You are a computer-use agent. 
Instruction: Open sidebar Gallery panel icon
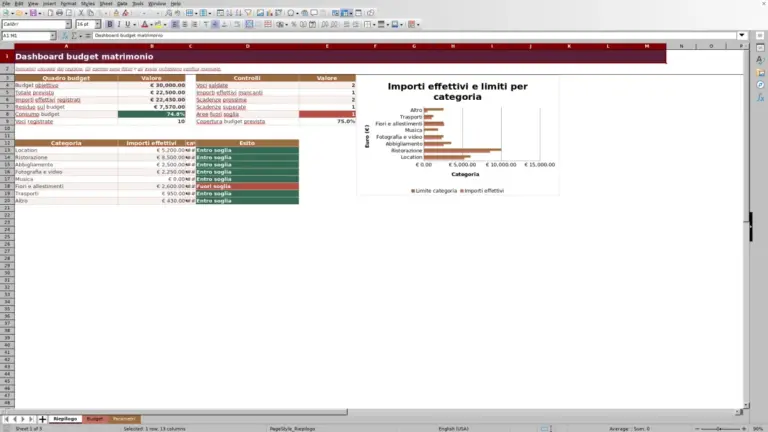point(760,72)
